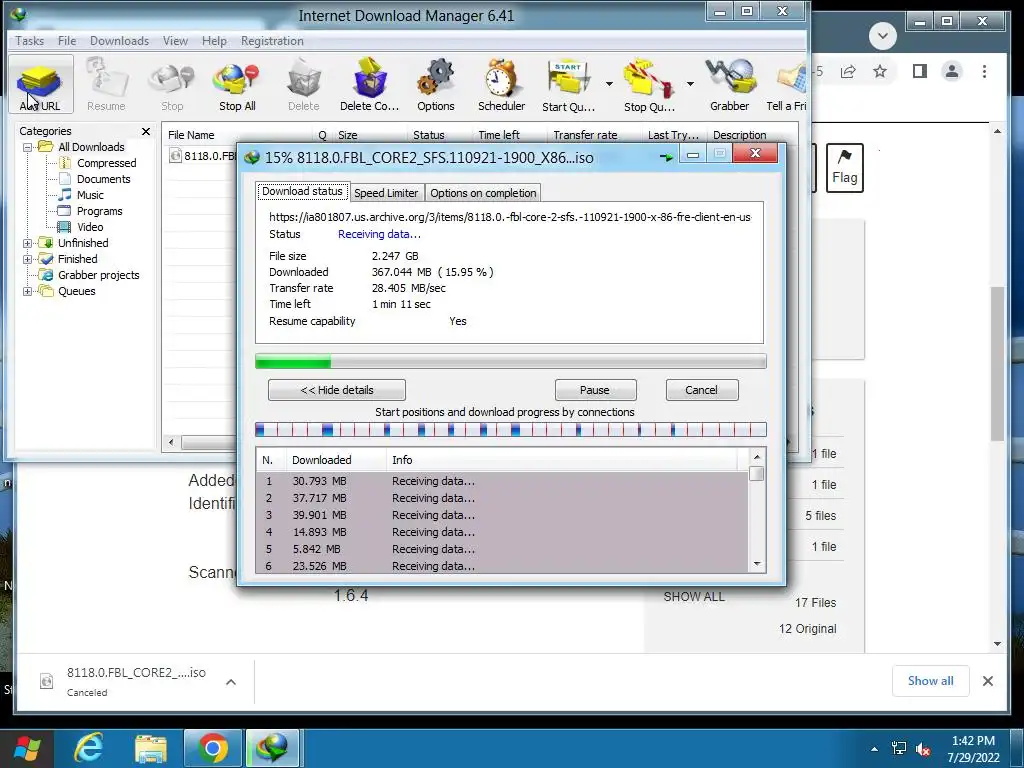This screenshot has width=1024, height=768.
Task: Open File Explorer from the taskbar
Action: tap(151, 748)
